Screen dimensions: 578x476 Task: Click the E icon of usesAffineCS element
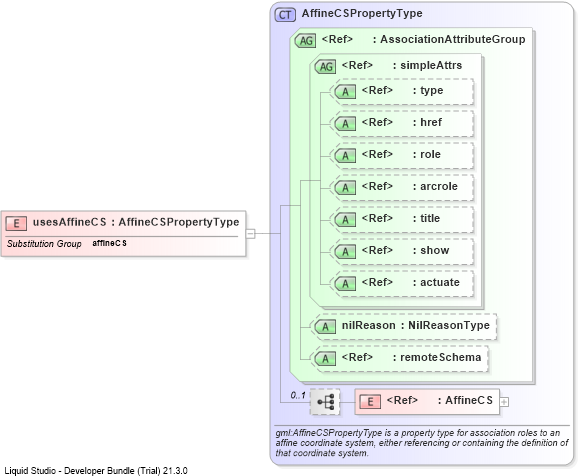(16, 223)
